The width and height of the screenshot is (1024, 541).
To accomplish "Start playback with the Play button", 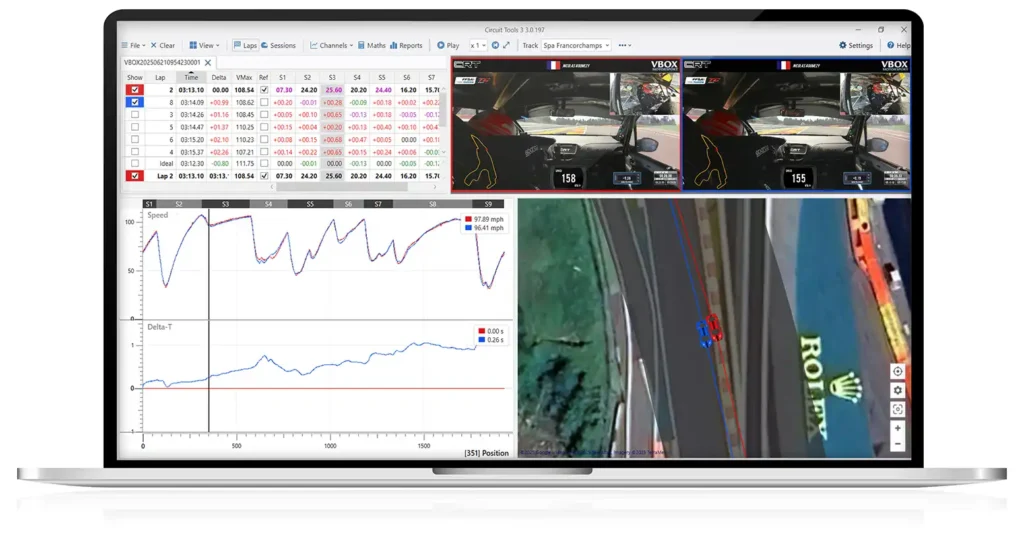I will pos(448,46).
